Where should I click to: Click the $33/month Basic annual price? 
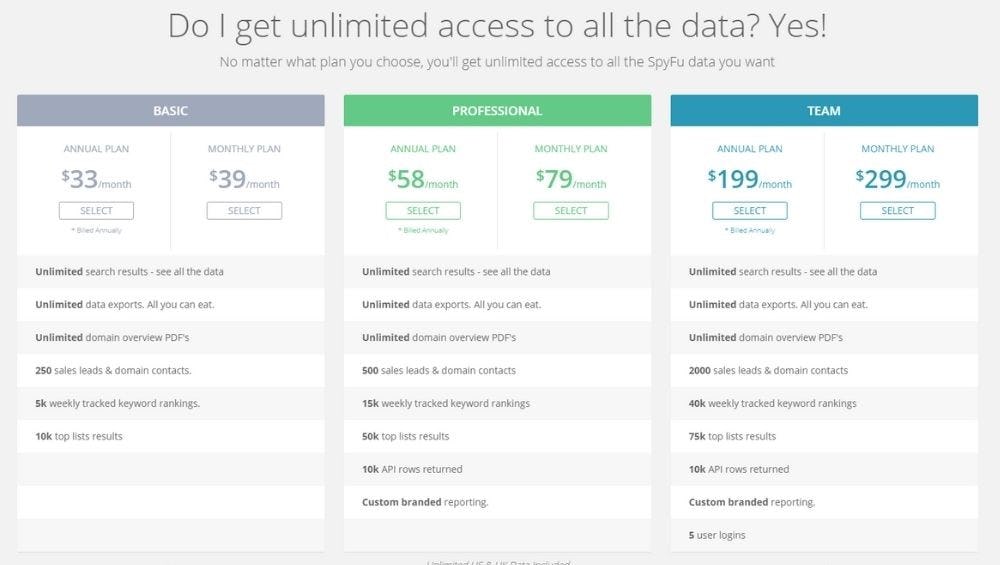[x=96, y=180]
